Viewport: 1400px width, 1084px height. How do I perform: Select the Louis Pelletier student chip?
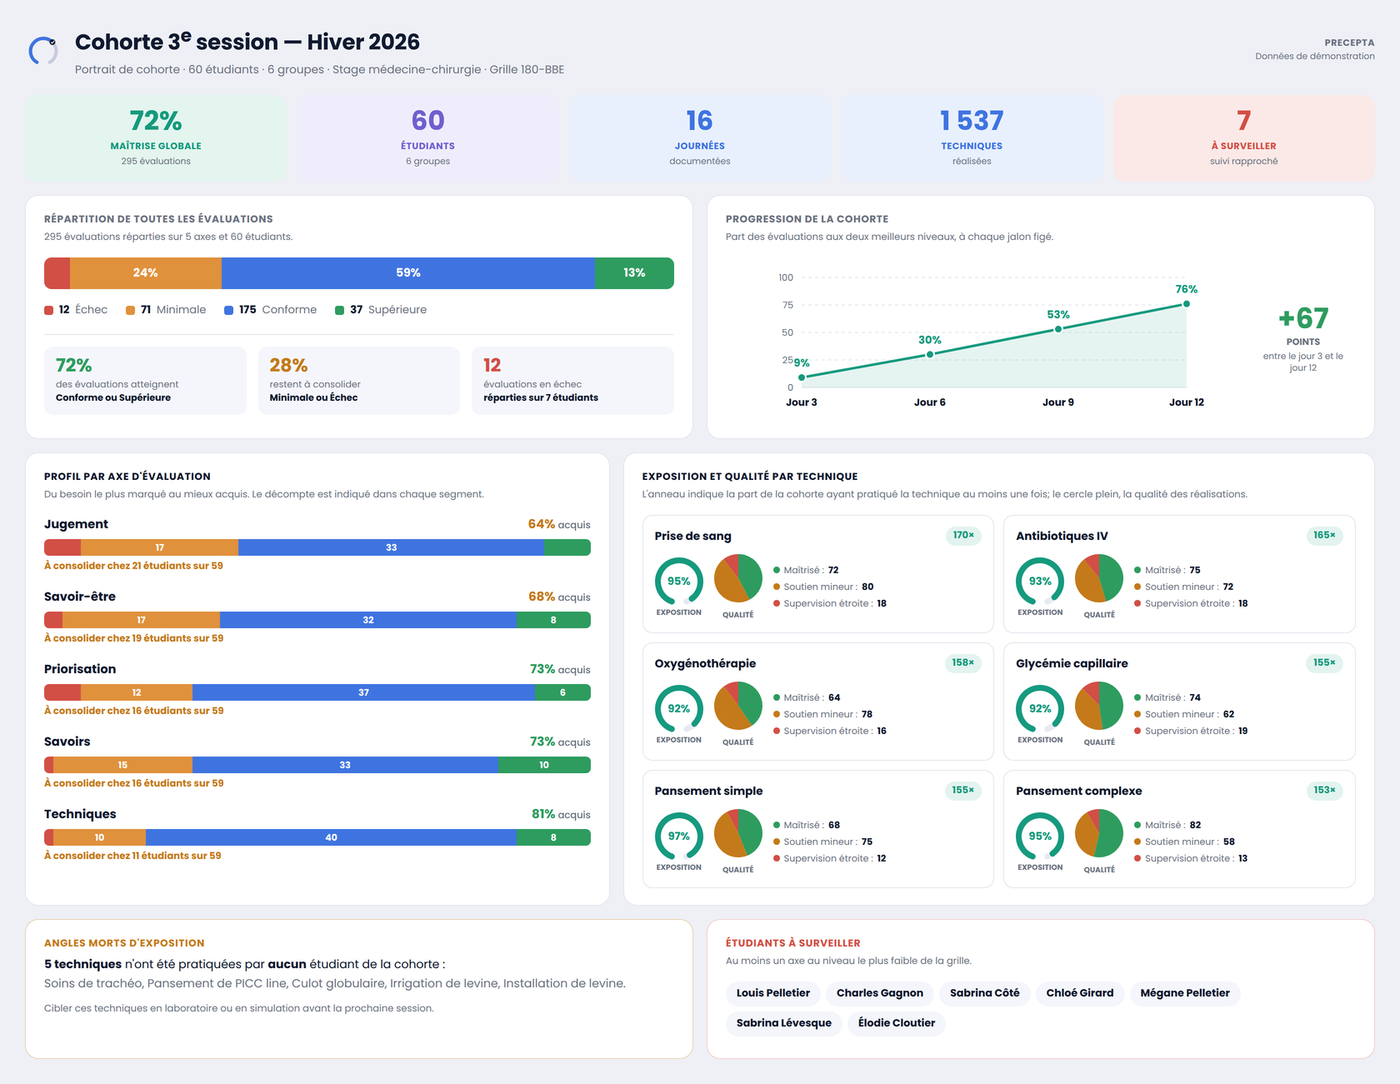click(x=773, y=993)
